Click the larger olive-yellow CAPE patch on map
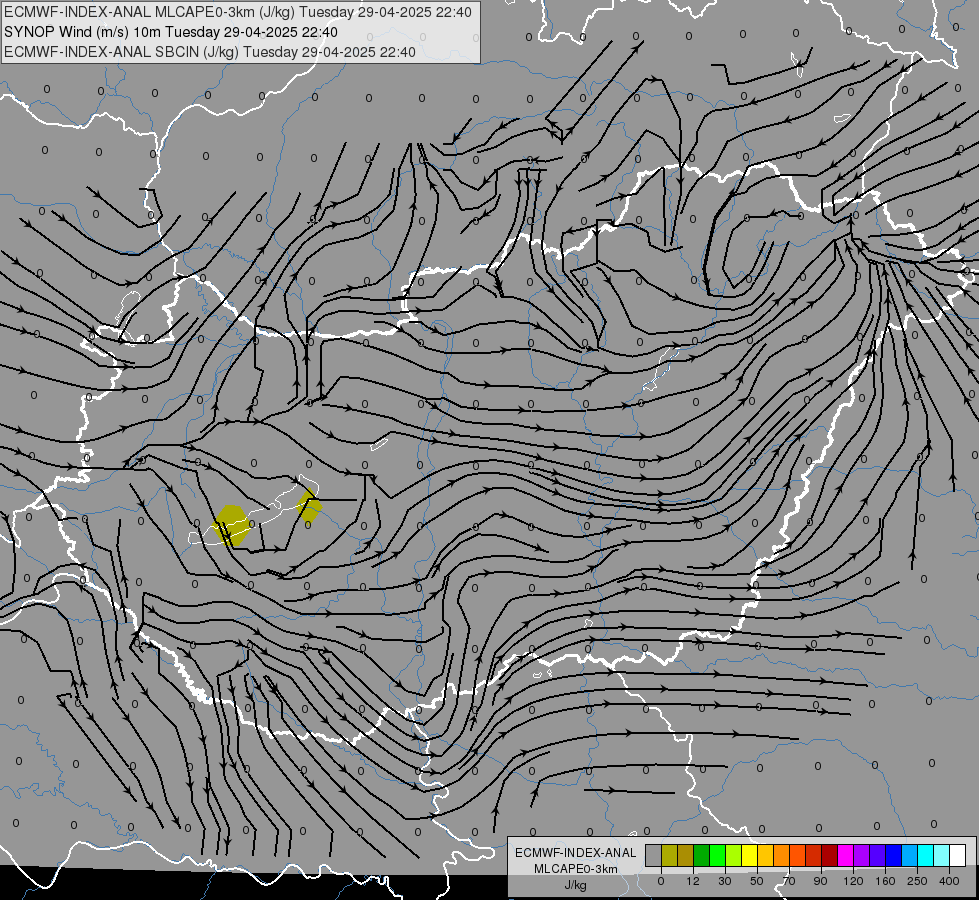 point(232,525)
